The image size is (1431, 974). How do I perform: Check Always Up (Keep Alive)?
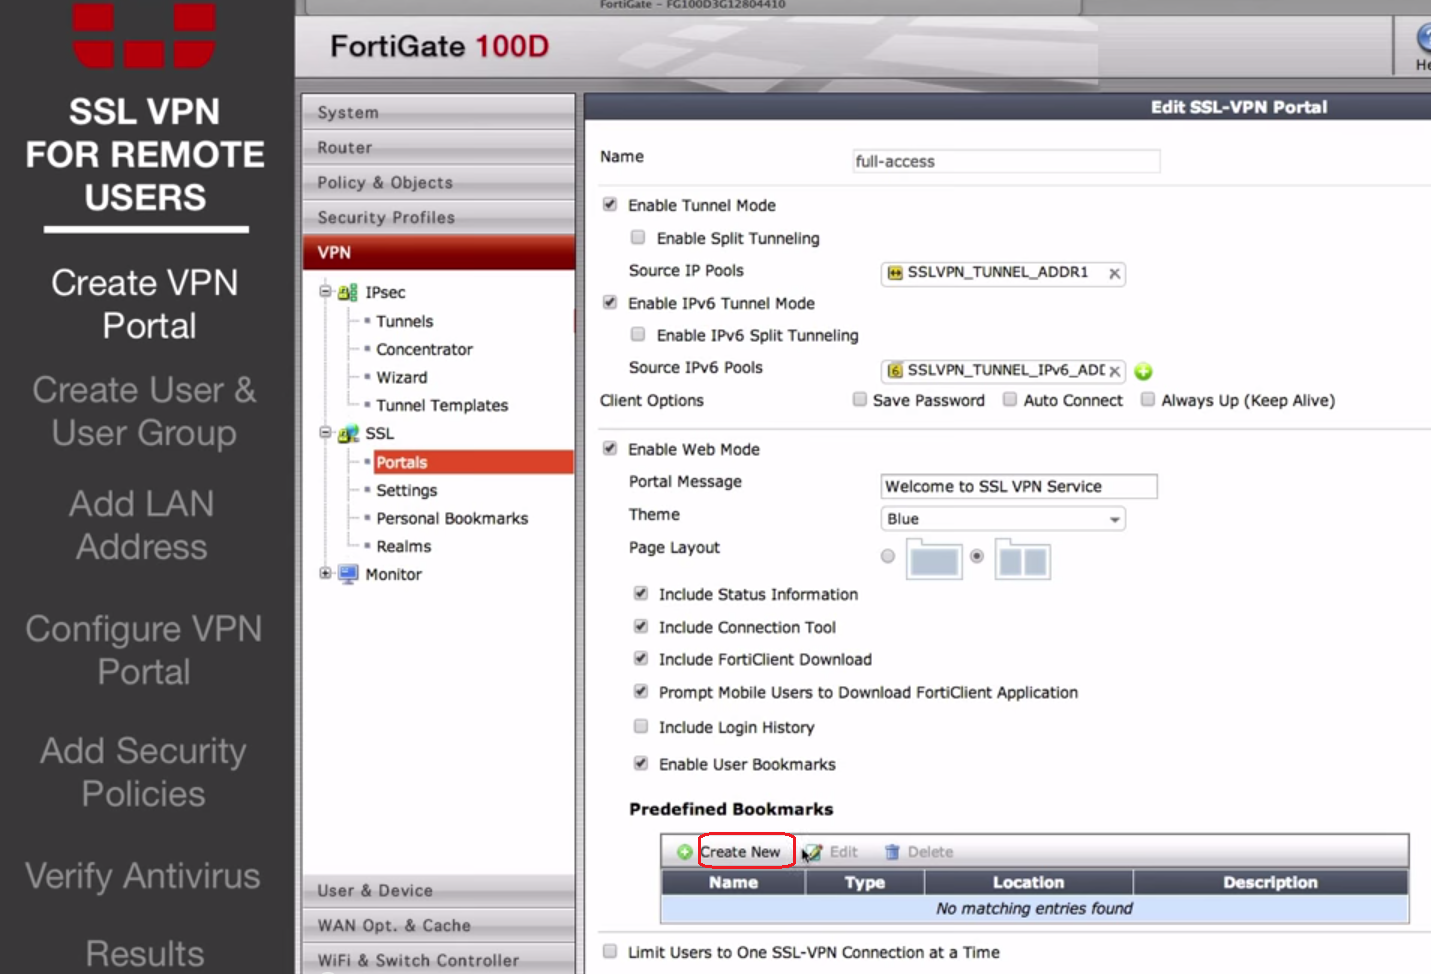[x=1148, y=399]
